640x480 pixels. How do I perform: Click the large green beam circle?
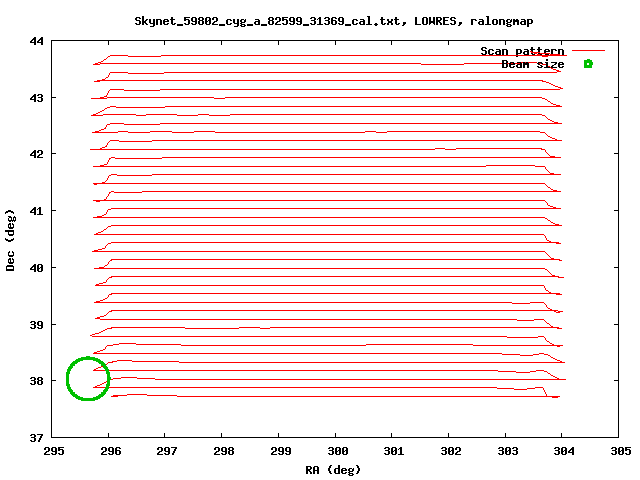click(x=88, y=379)
